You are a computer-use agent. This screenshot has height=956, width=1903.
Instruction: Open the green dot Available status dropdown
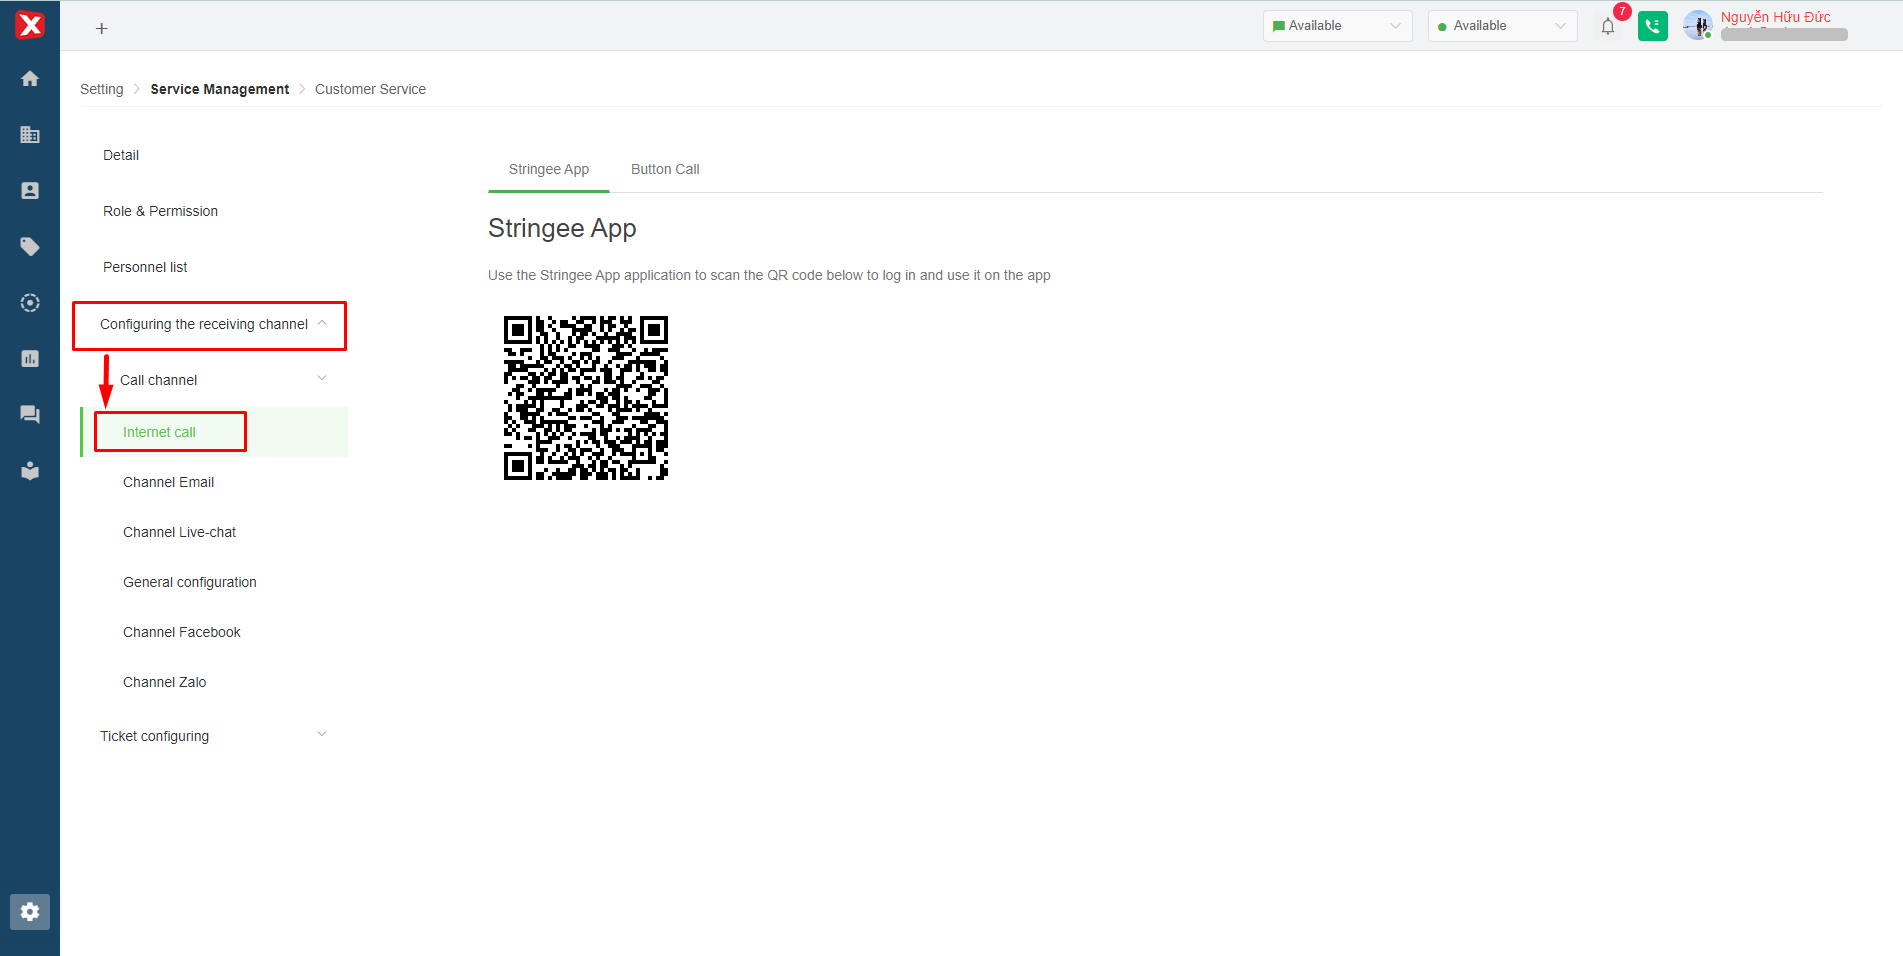(1502, 26)
